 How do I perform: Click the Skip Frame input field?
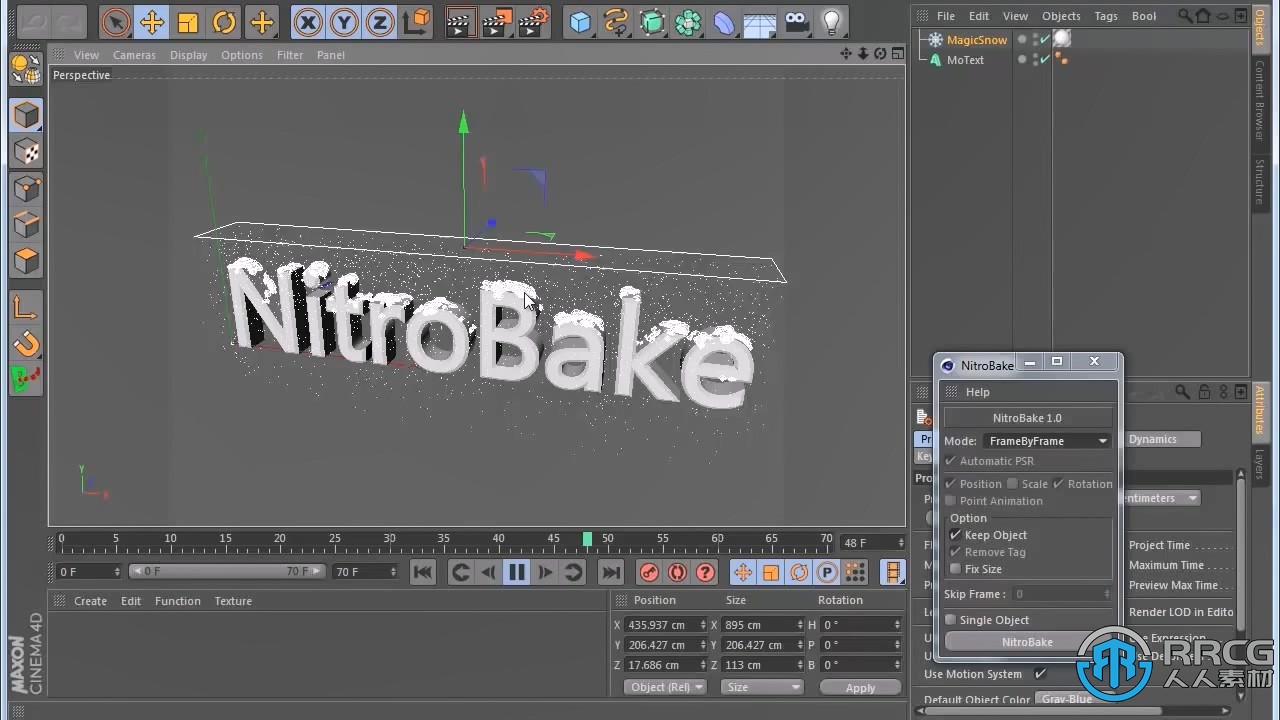click(1062, 594)
